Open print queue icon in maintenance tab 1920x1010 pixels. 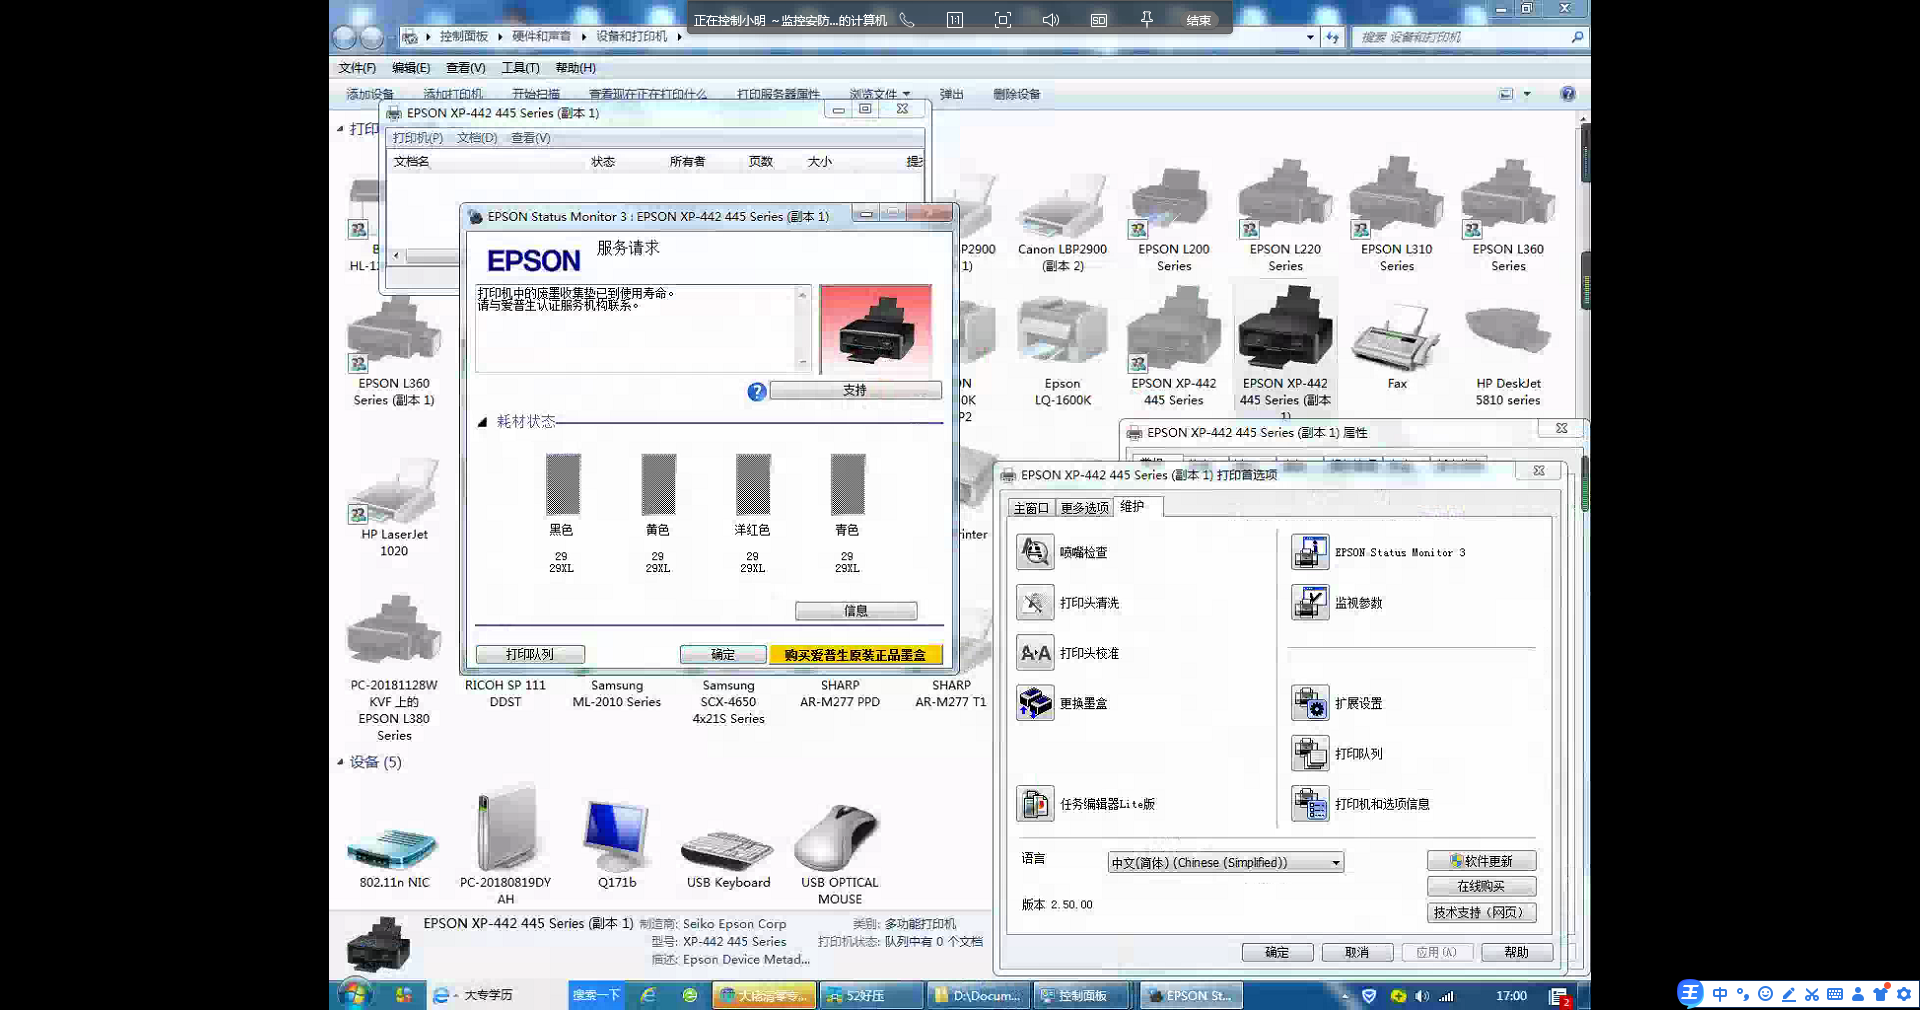tap(1310, 754)
